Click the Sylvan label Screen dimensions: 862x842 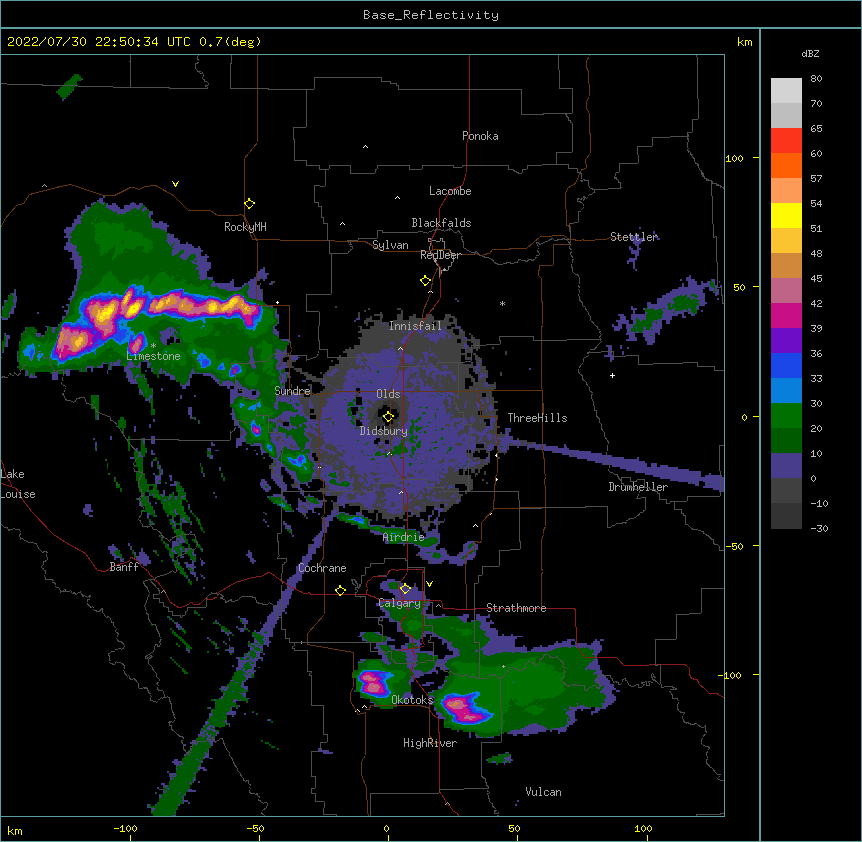(x=390, y=245)
